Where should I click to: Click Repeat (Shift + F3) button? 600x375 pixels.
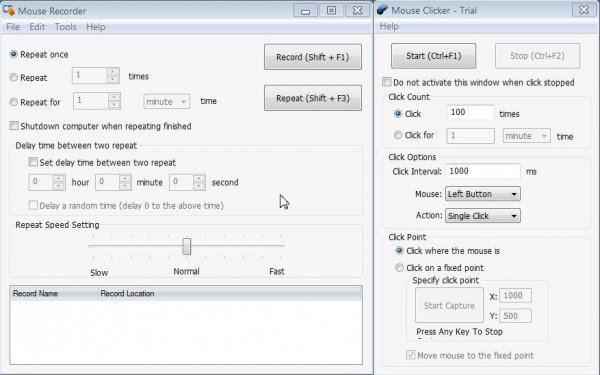coord(313,98)
